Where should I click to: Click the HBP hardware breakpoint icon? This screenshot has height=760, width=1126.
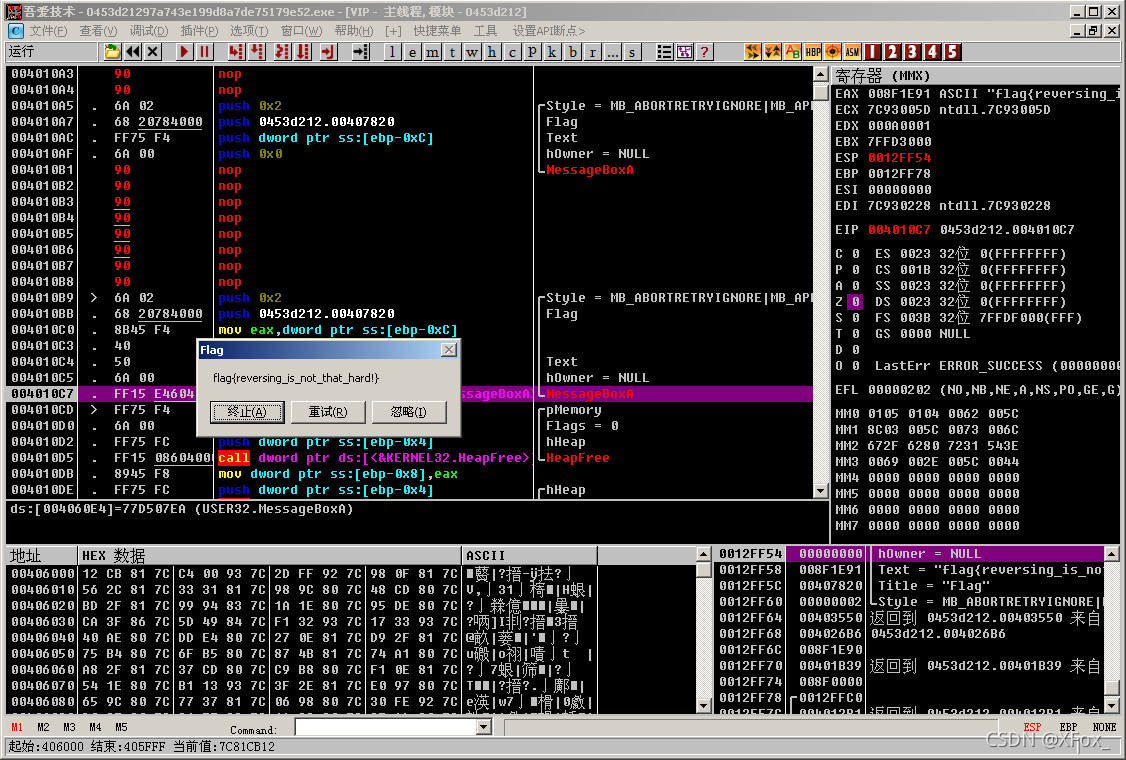click(813, 52)
